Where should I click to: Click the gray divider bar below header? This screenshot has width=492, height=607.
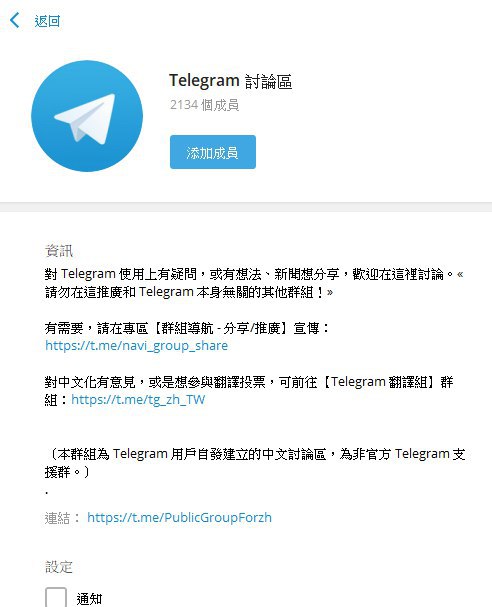[x=246, y=207]
